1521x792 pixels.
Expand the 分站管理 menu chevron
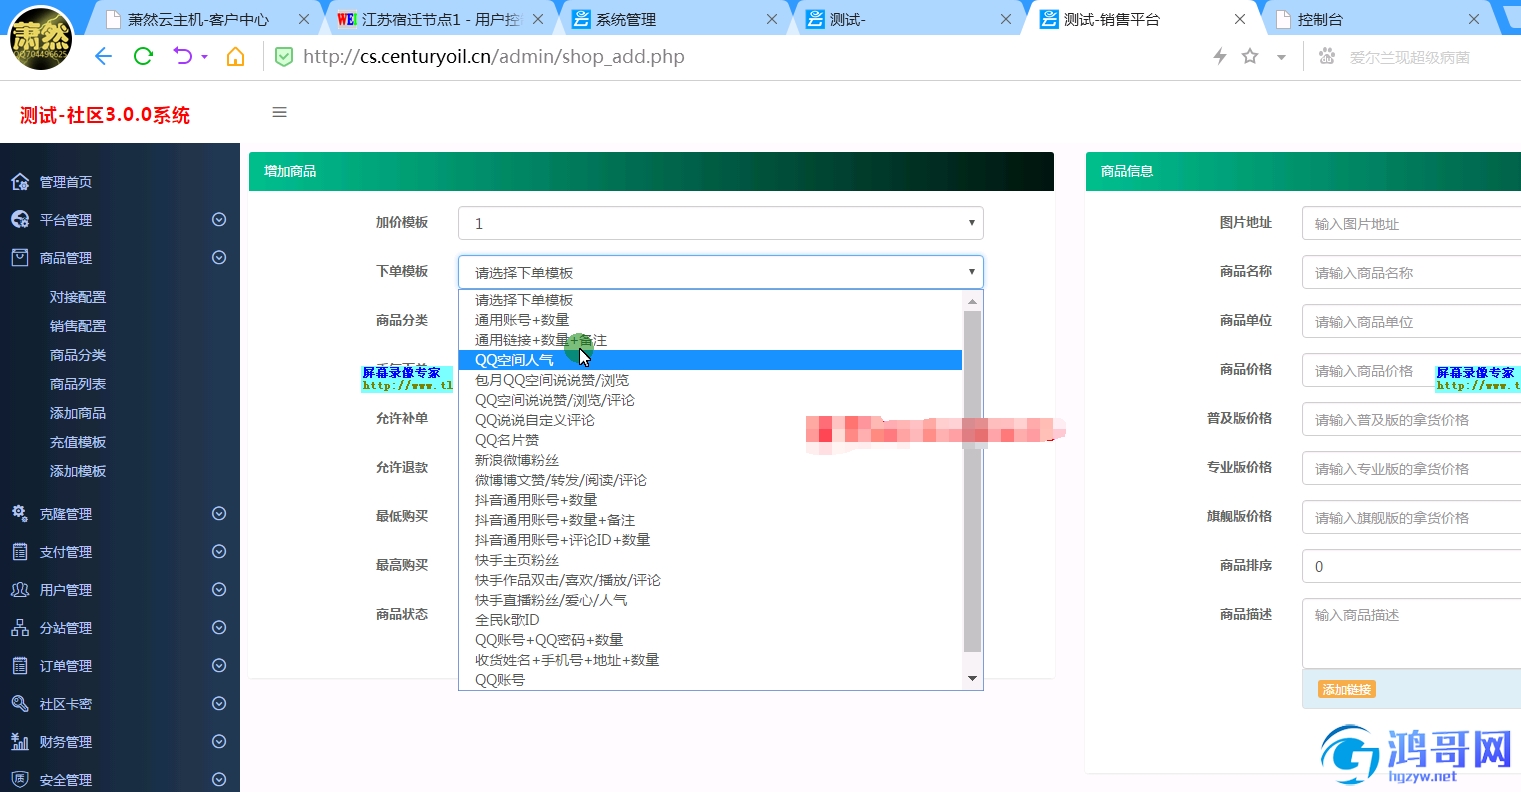click(219, 628)
